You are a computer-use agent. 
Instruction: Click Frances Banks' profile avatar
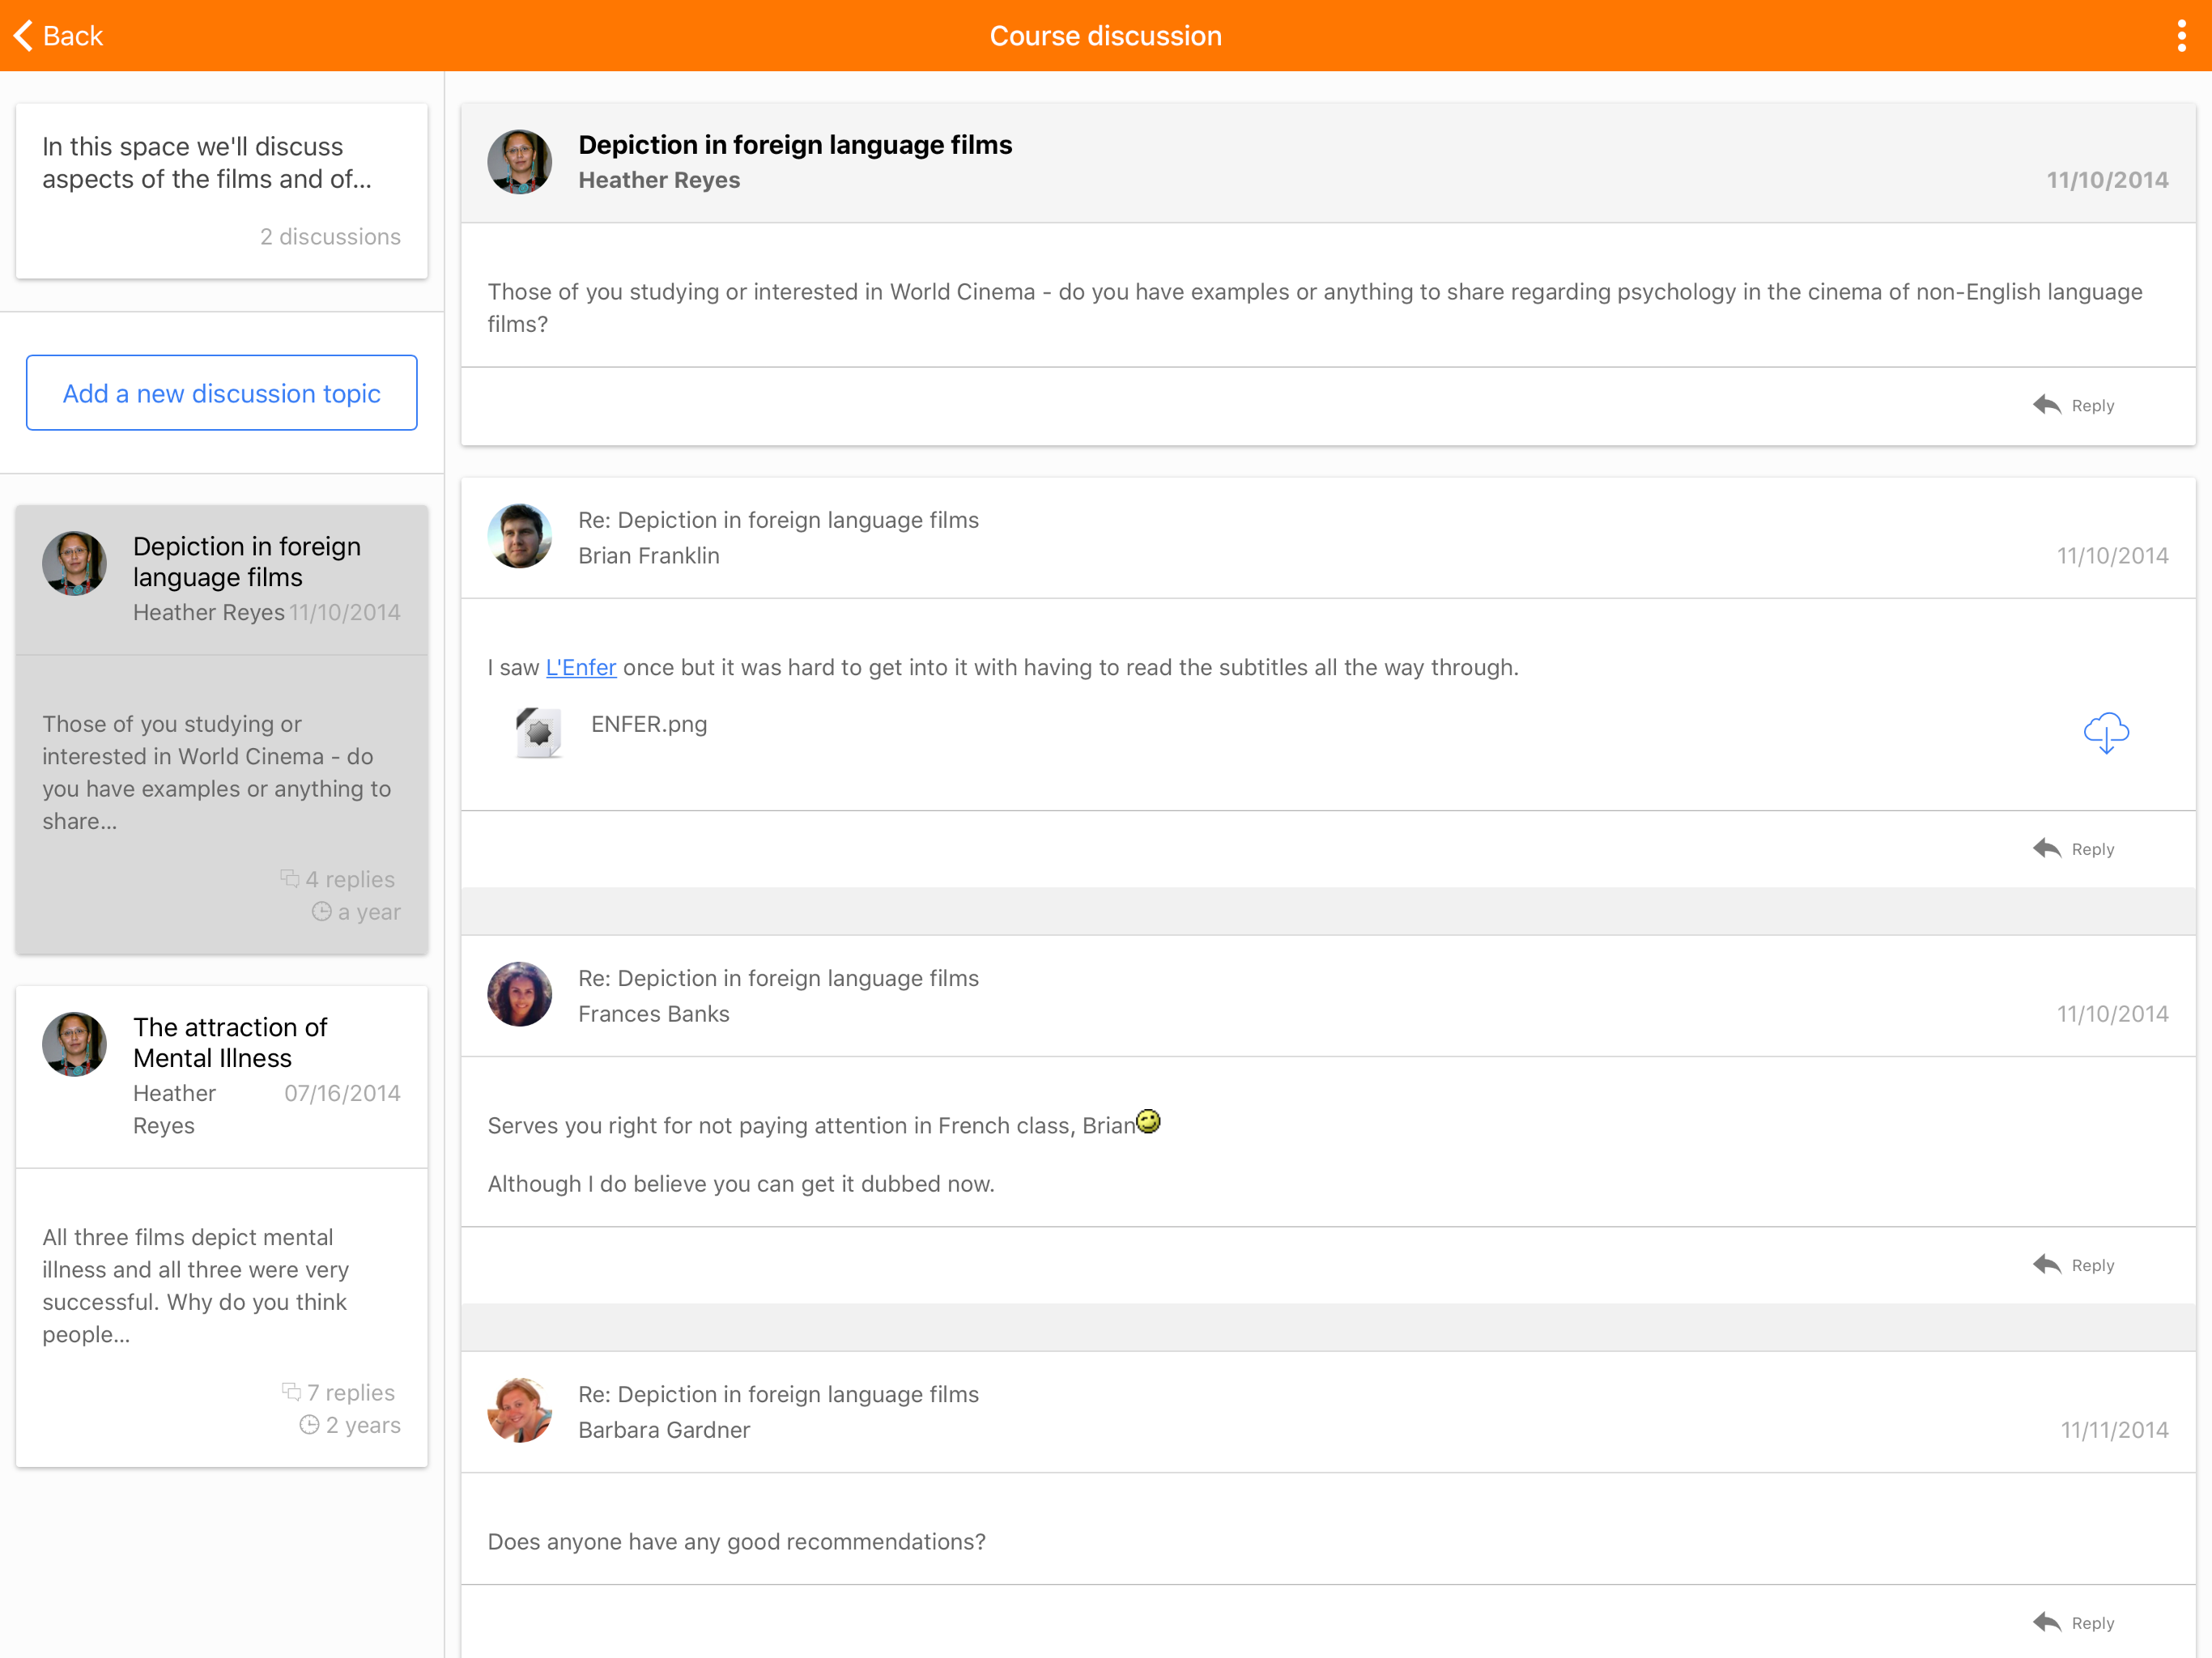[x=520, y=995]
